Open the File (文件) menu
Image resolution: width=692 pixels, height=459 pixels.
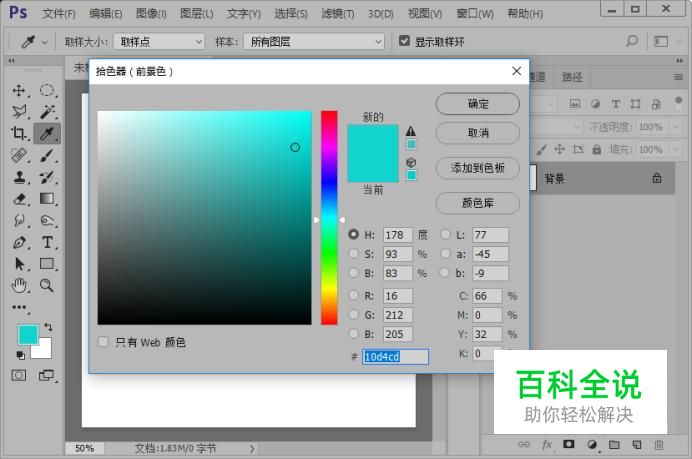point(59,14)
